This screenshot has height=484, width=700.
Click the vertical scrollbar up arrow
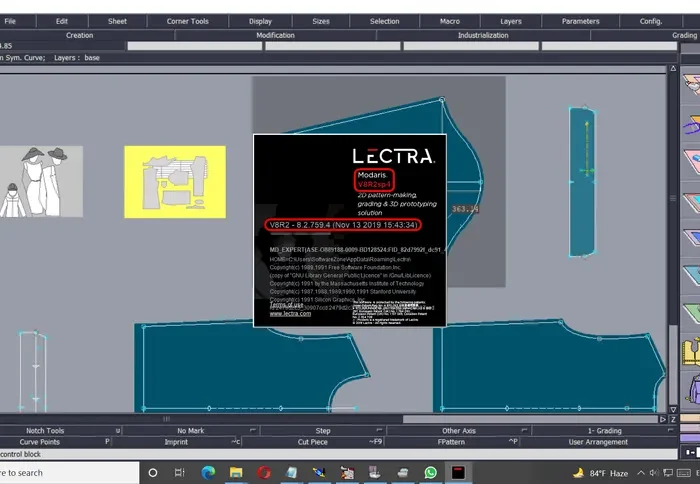[673, 68]
